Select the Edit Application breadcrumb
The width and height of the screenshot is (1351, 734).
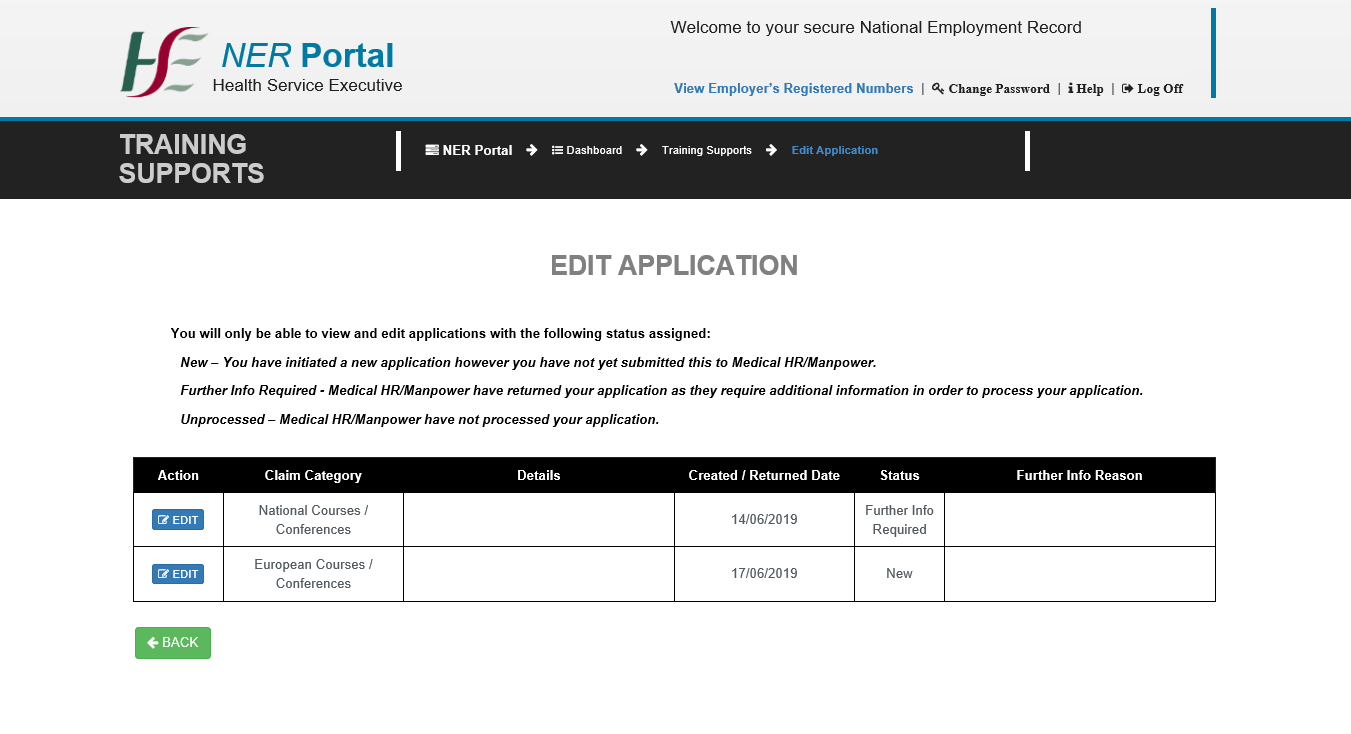835,150
